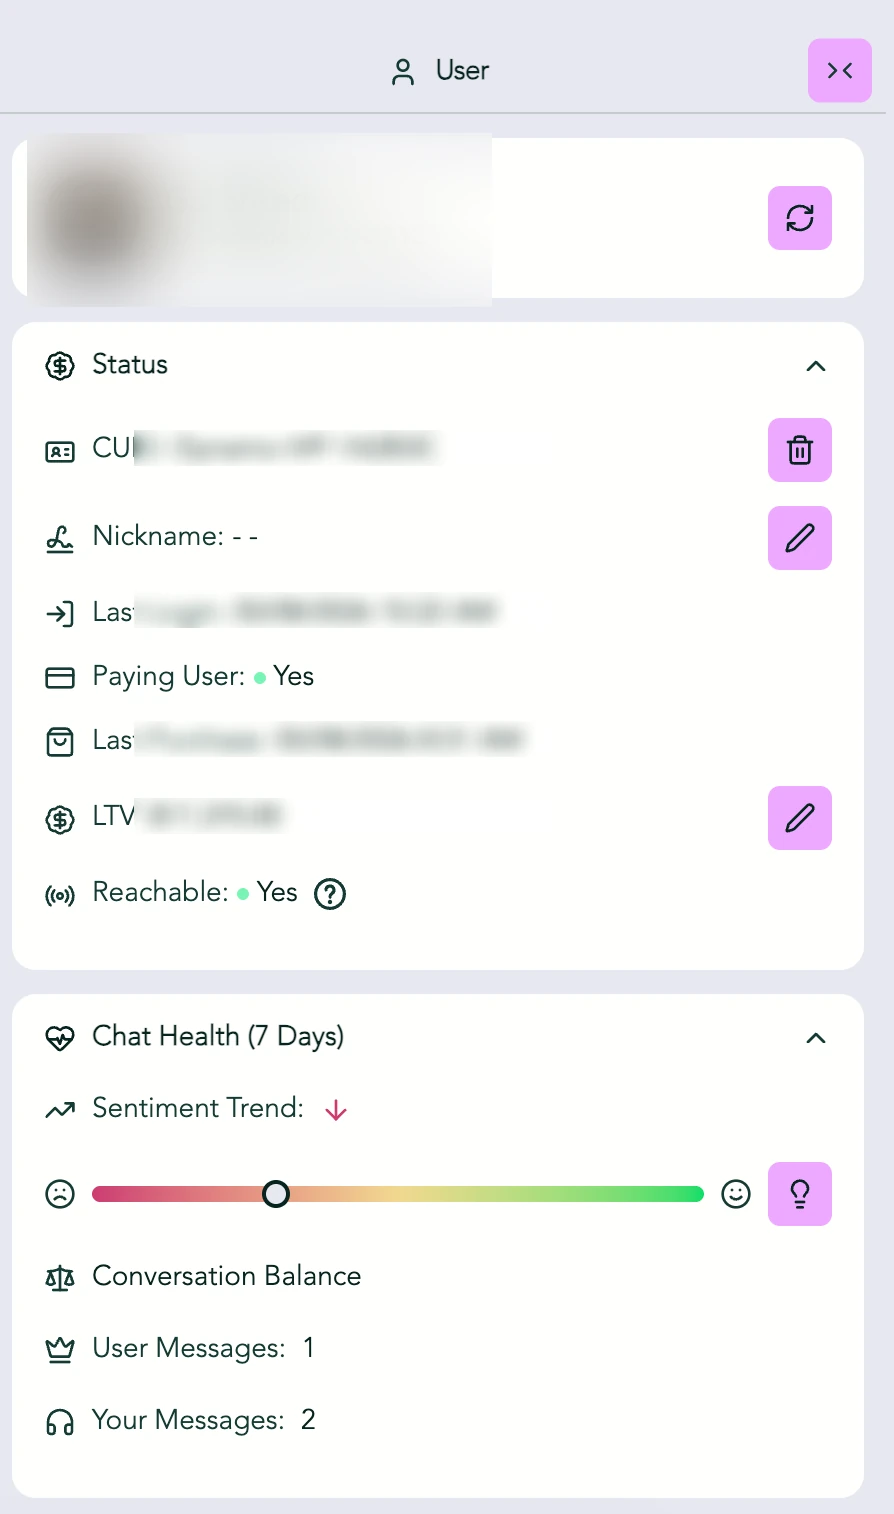Click the Chat Health (7 Days) heading
The width and height of the screenshot is (894, 1514).
pyautogui.click(x=218, y=1037)
